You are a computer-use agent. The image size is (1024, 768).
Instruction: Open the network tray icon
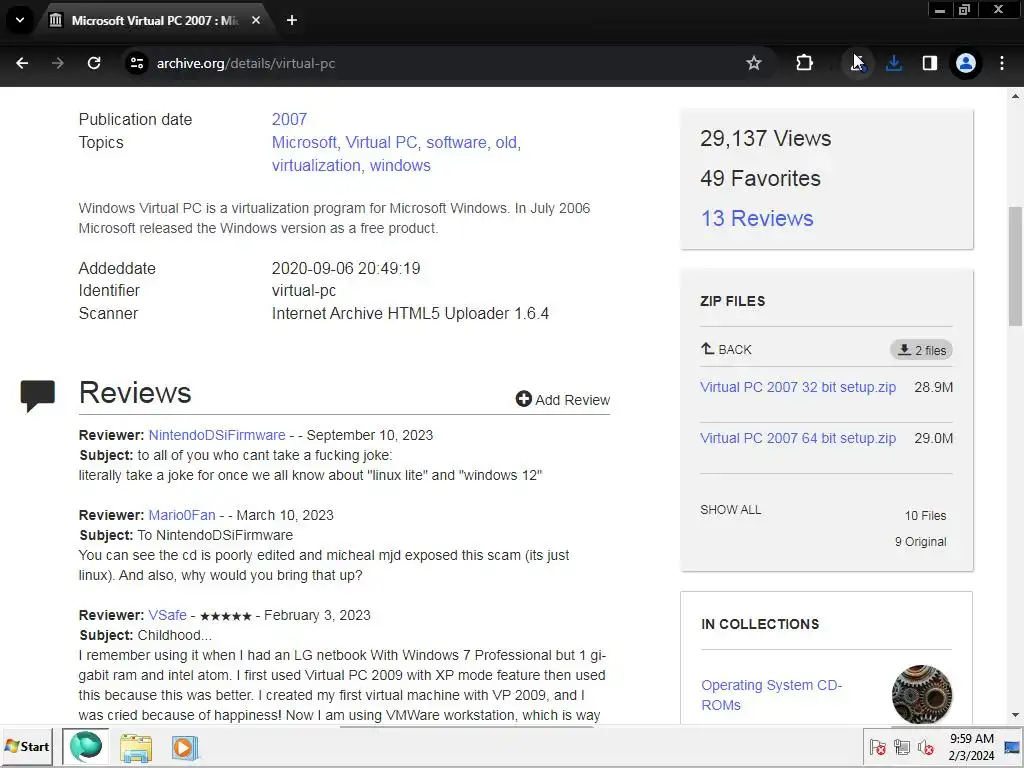click(x=902, y=747)
